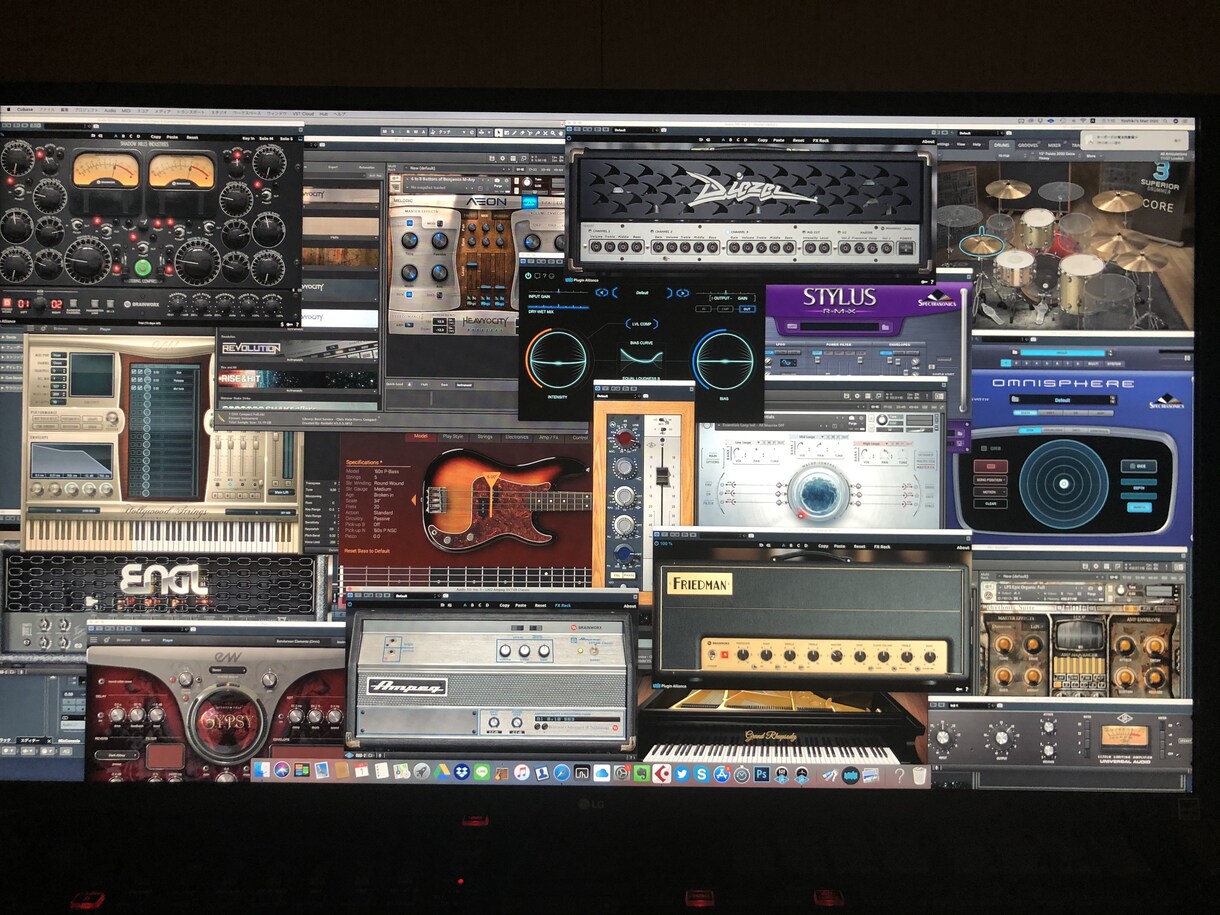Toggle the IN button under OUTPUT GAIN
Viewport: 1220px width, 915px height.
coord(704,309)
